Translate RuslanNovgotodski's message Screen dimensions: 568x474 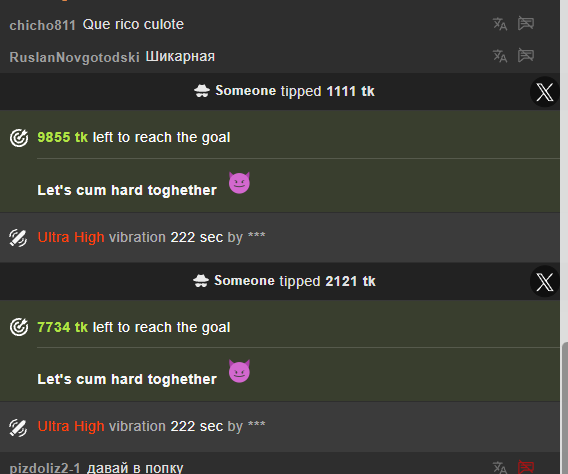(500, 56)
